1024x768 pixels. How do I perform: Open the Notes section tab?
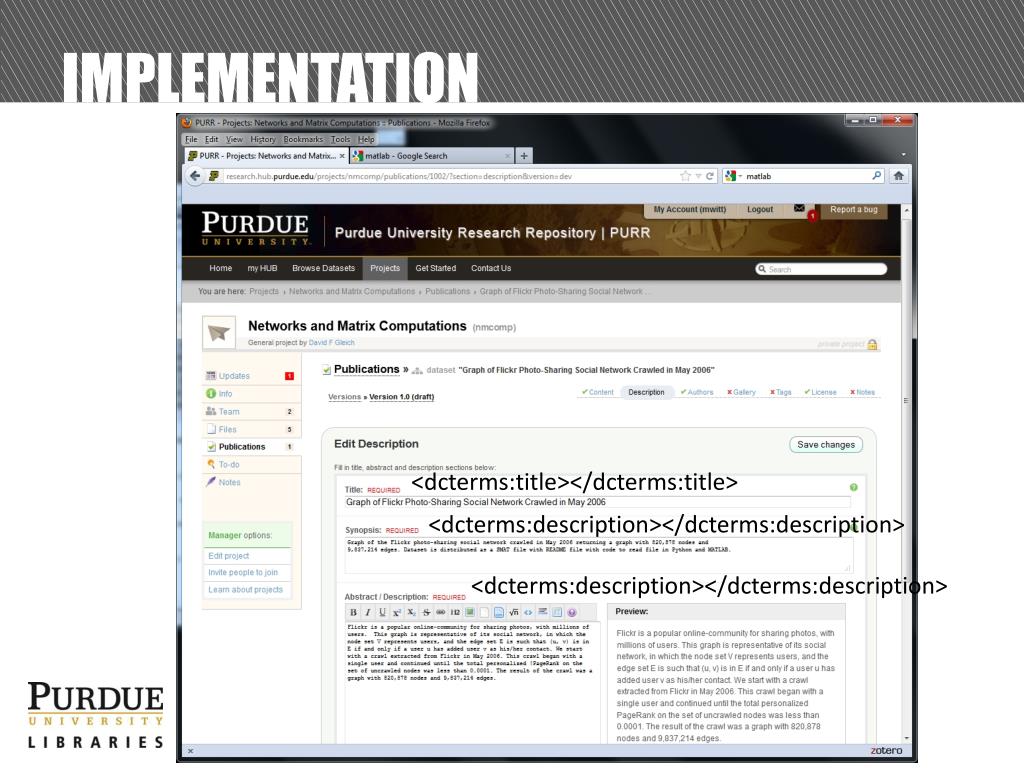click(x=862, y=392)
